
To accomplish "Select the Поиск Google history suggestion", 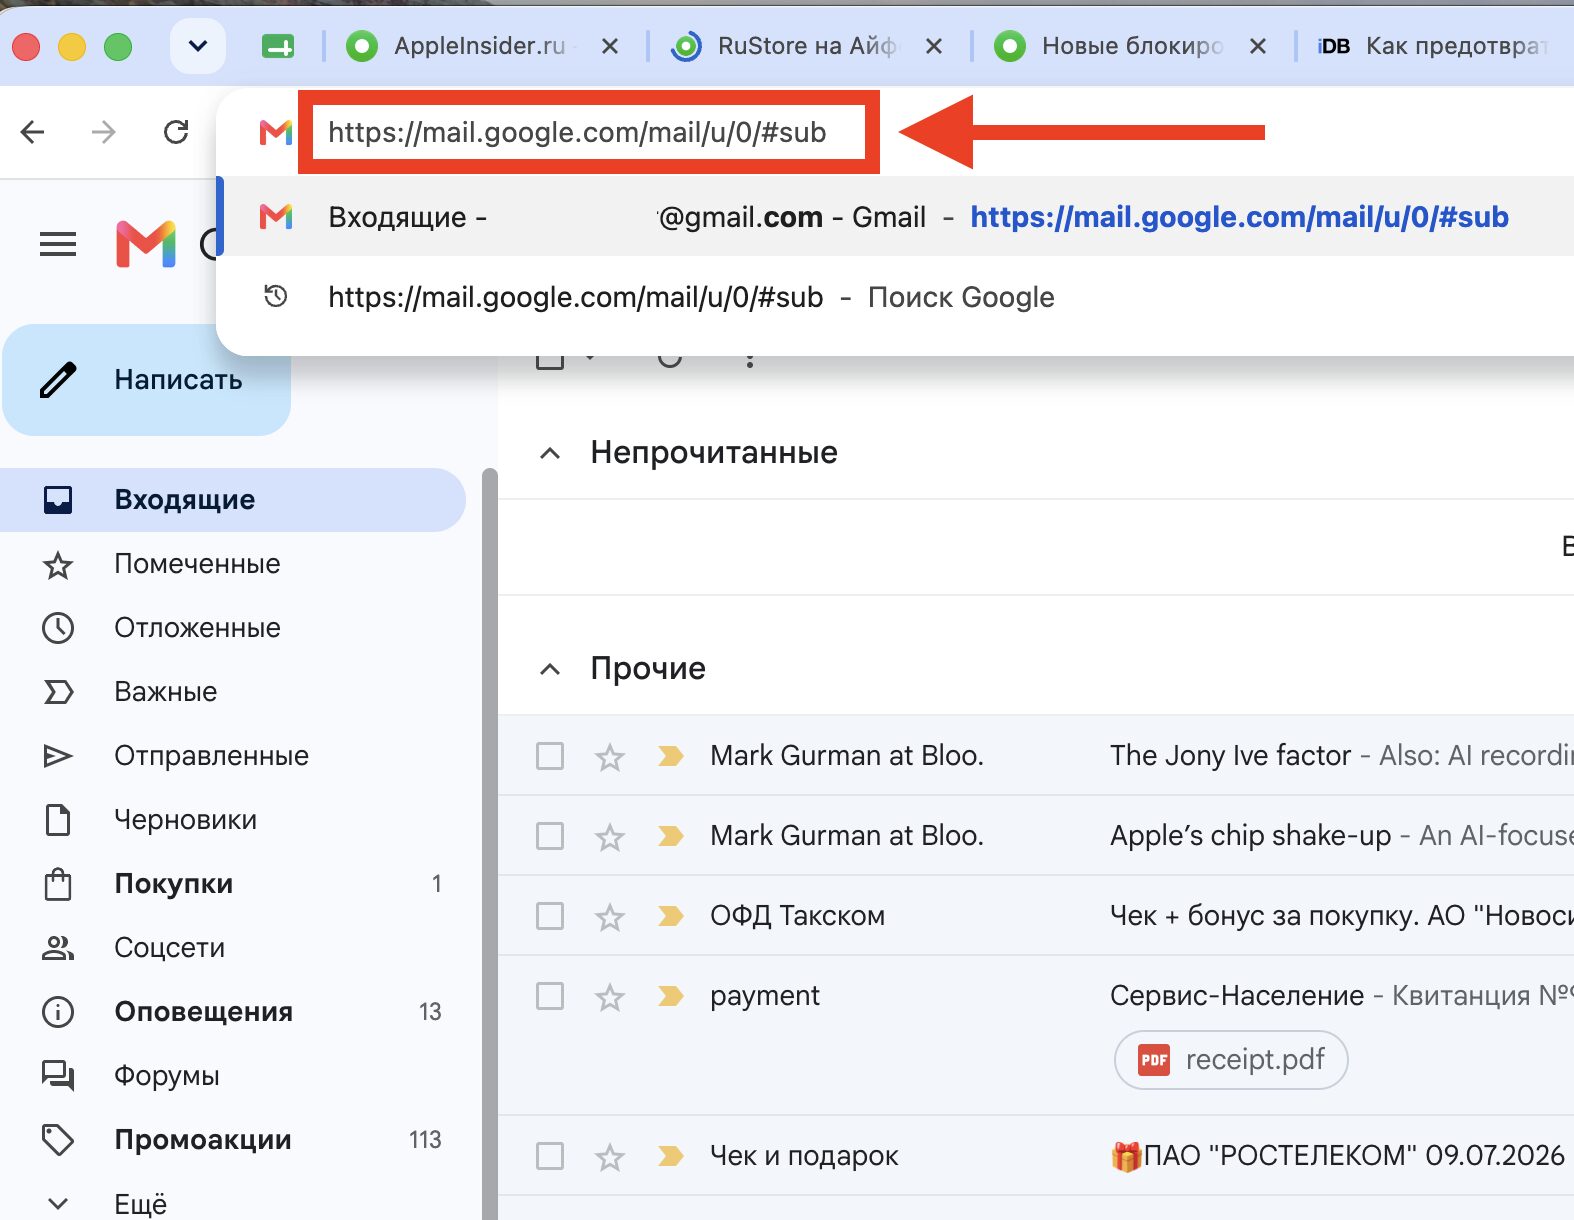I will [895, 297].
